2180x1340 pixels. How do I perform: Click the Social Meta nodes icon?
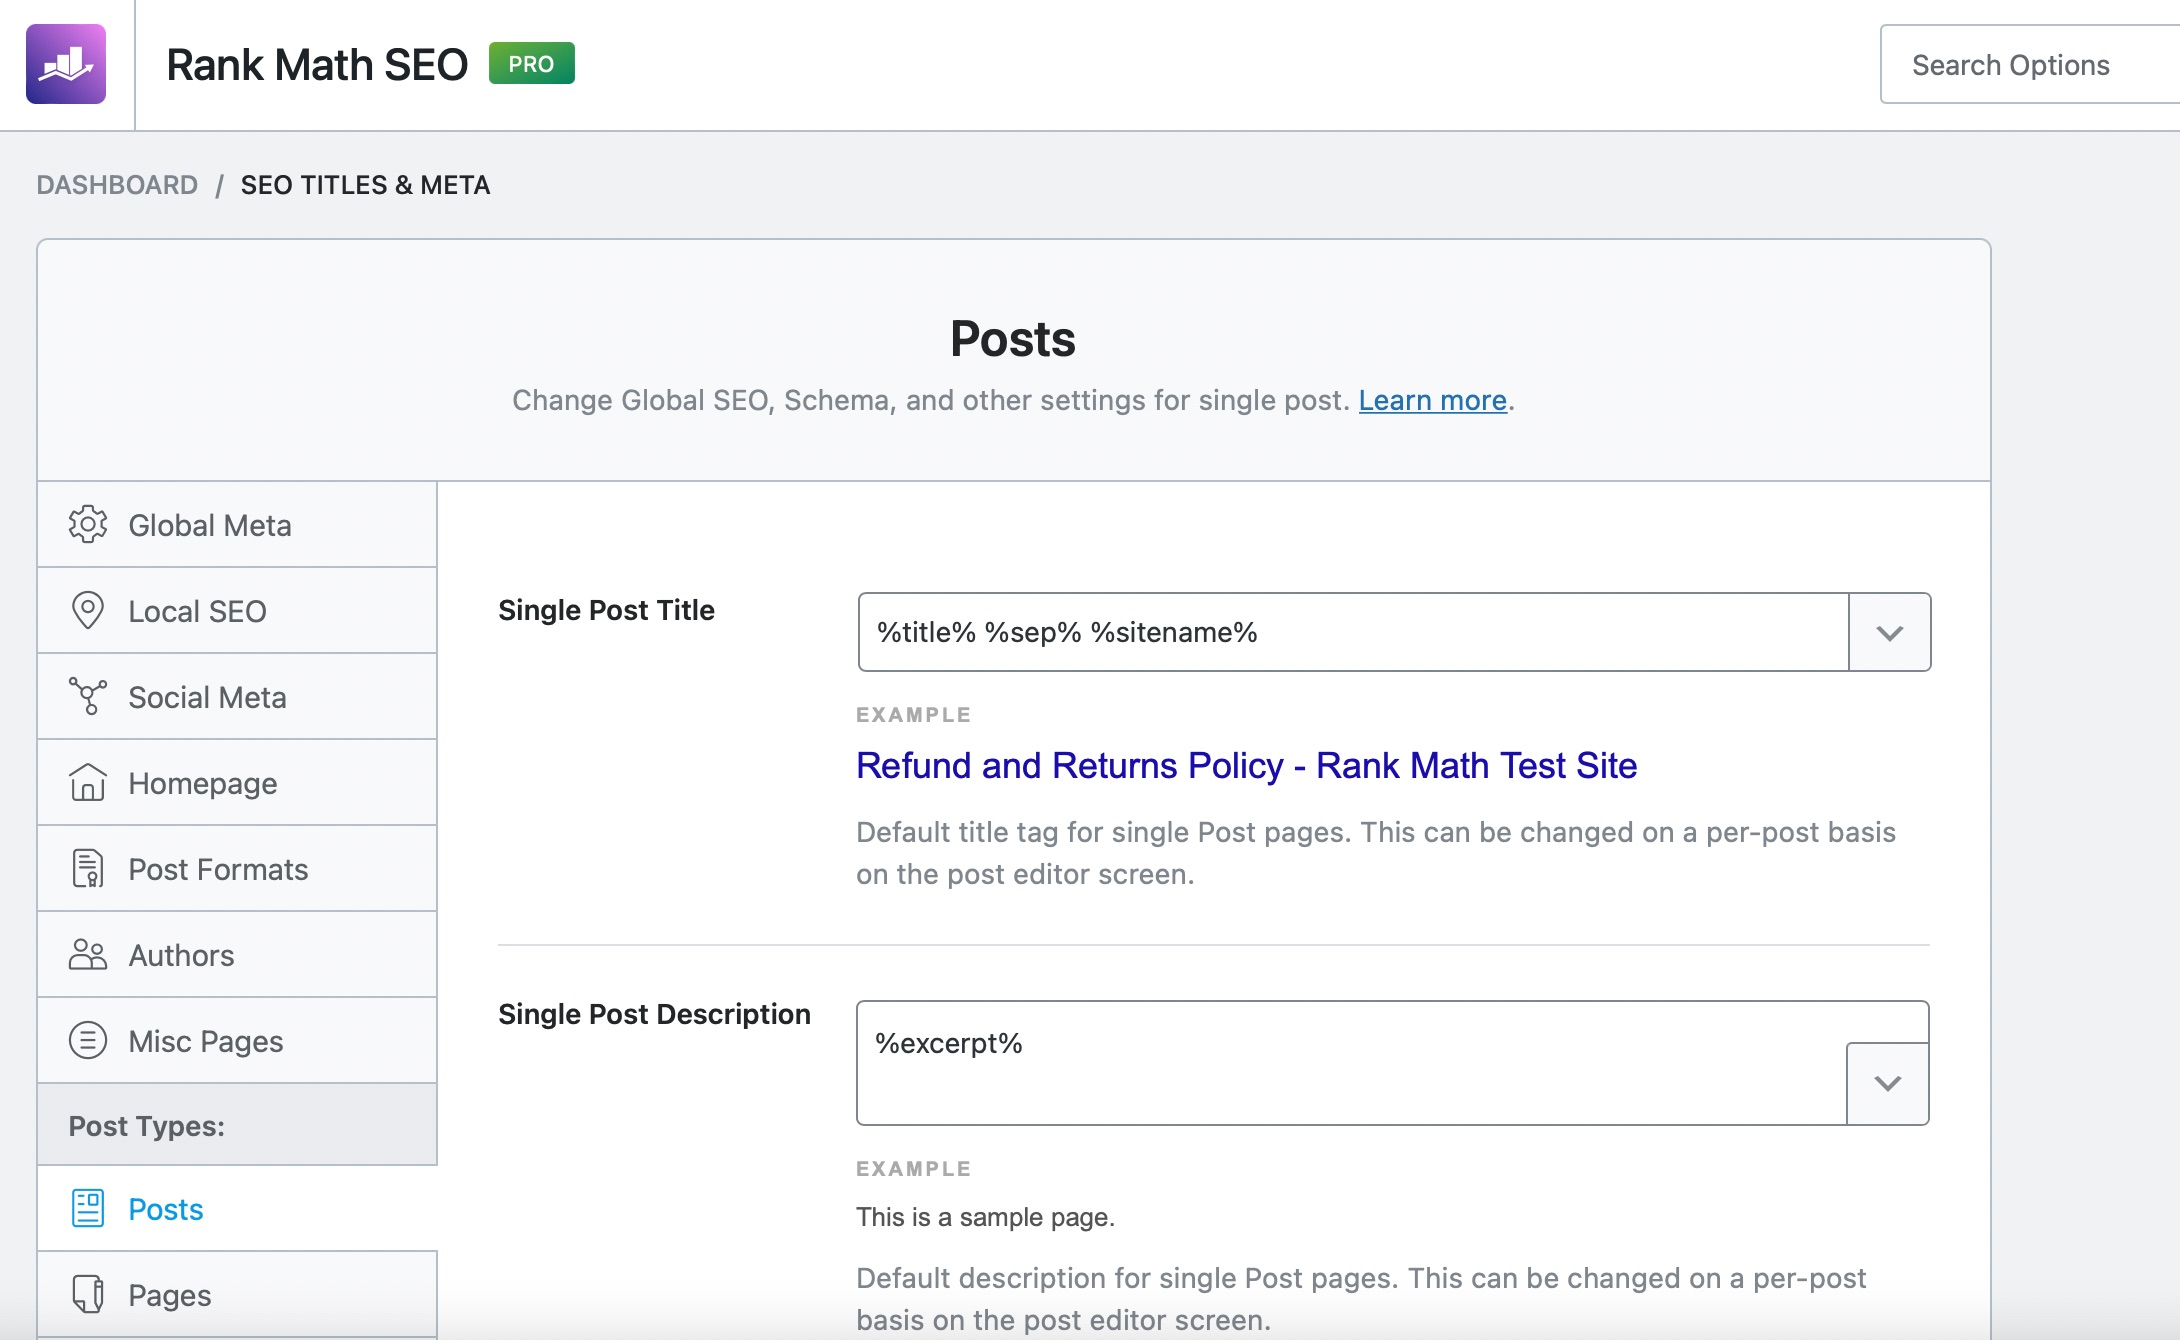(x=88, y=696)
